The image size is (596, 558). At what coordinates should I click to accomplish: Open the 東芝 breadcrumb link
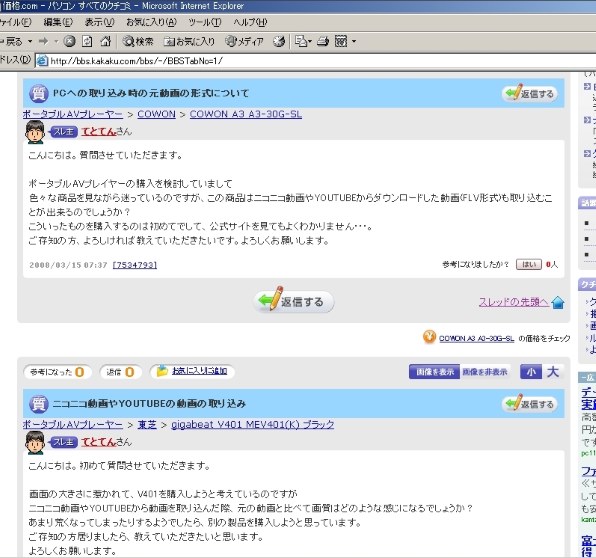pyautogui.click(x=147, y=424)
